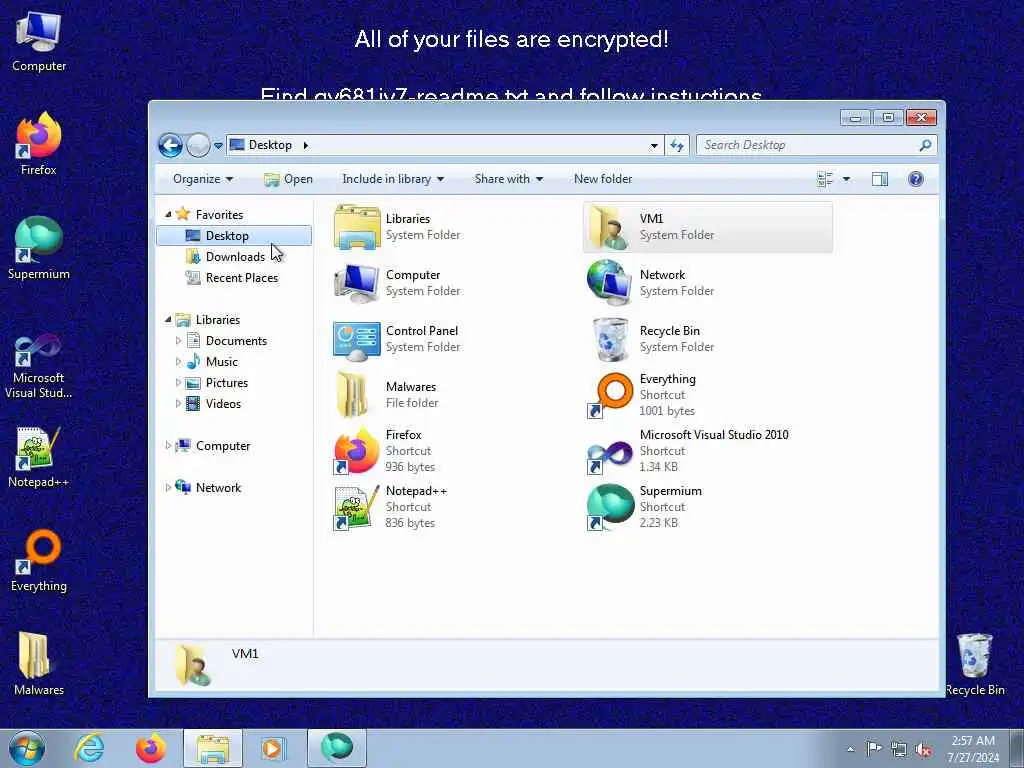The image size is (1024, 768).
Task: Select Downloads in the Favorites list
Action: click(234, 257)
